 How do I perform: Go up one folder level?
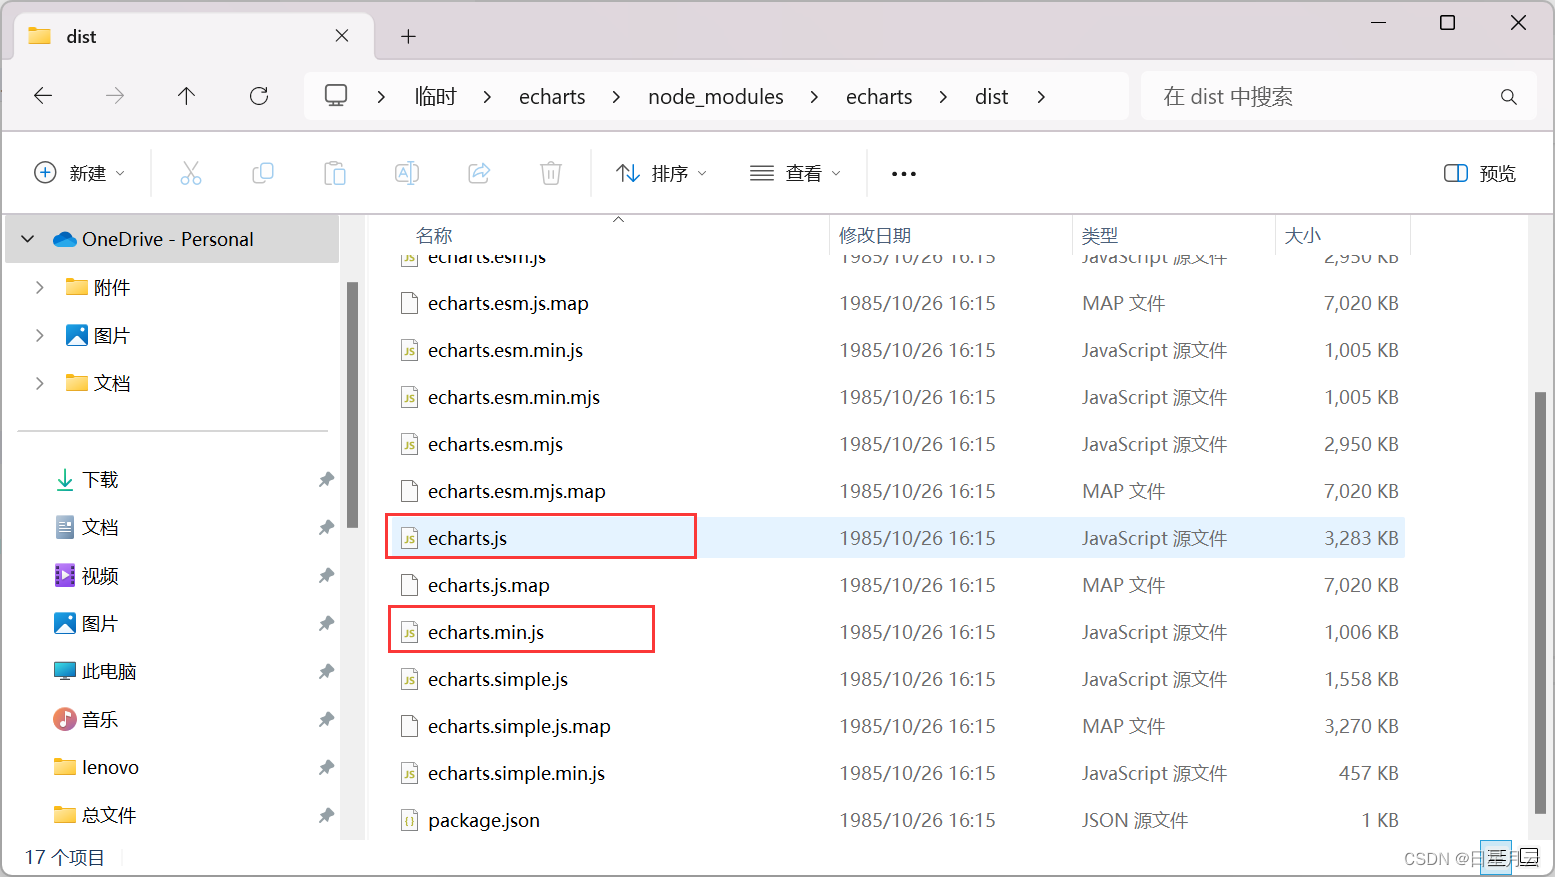pyautogui.click(x=186, y=96)
